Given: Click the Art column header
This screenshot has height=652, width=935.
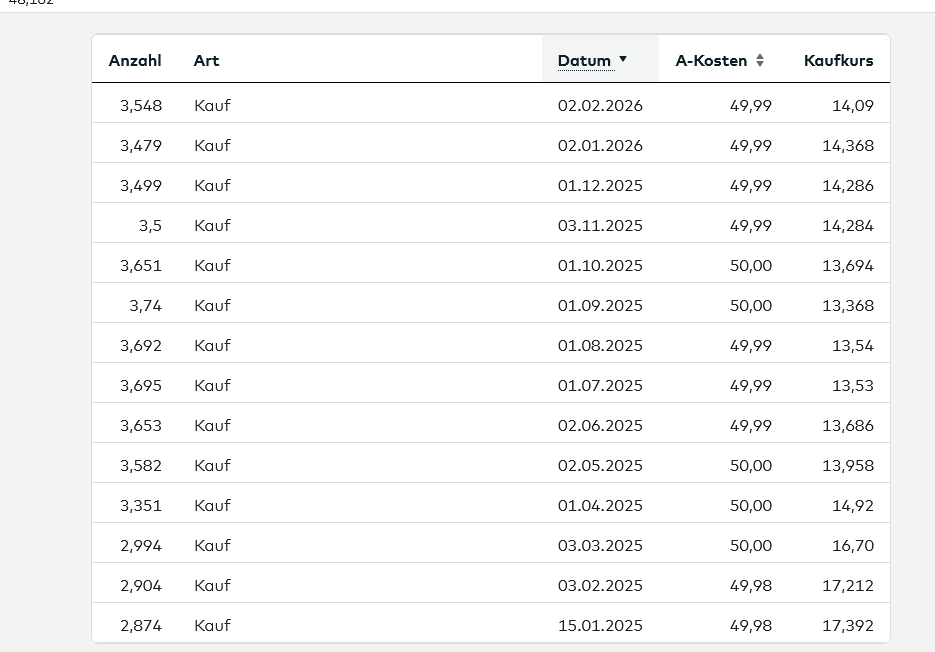Looking at the screenshot, I should (206, 61).
